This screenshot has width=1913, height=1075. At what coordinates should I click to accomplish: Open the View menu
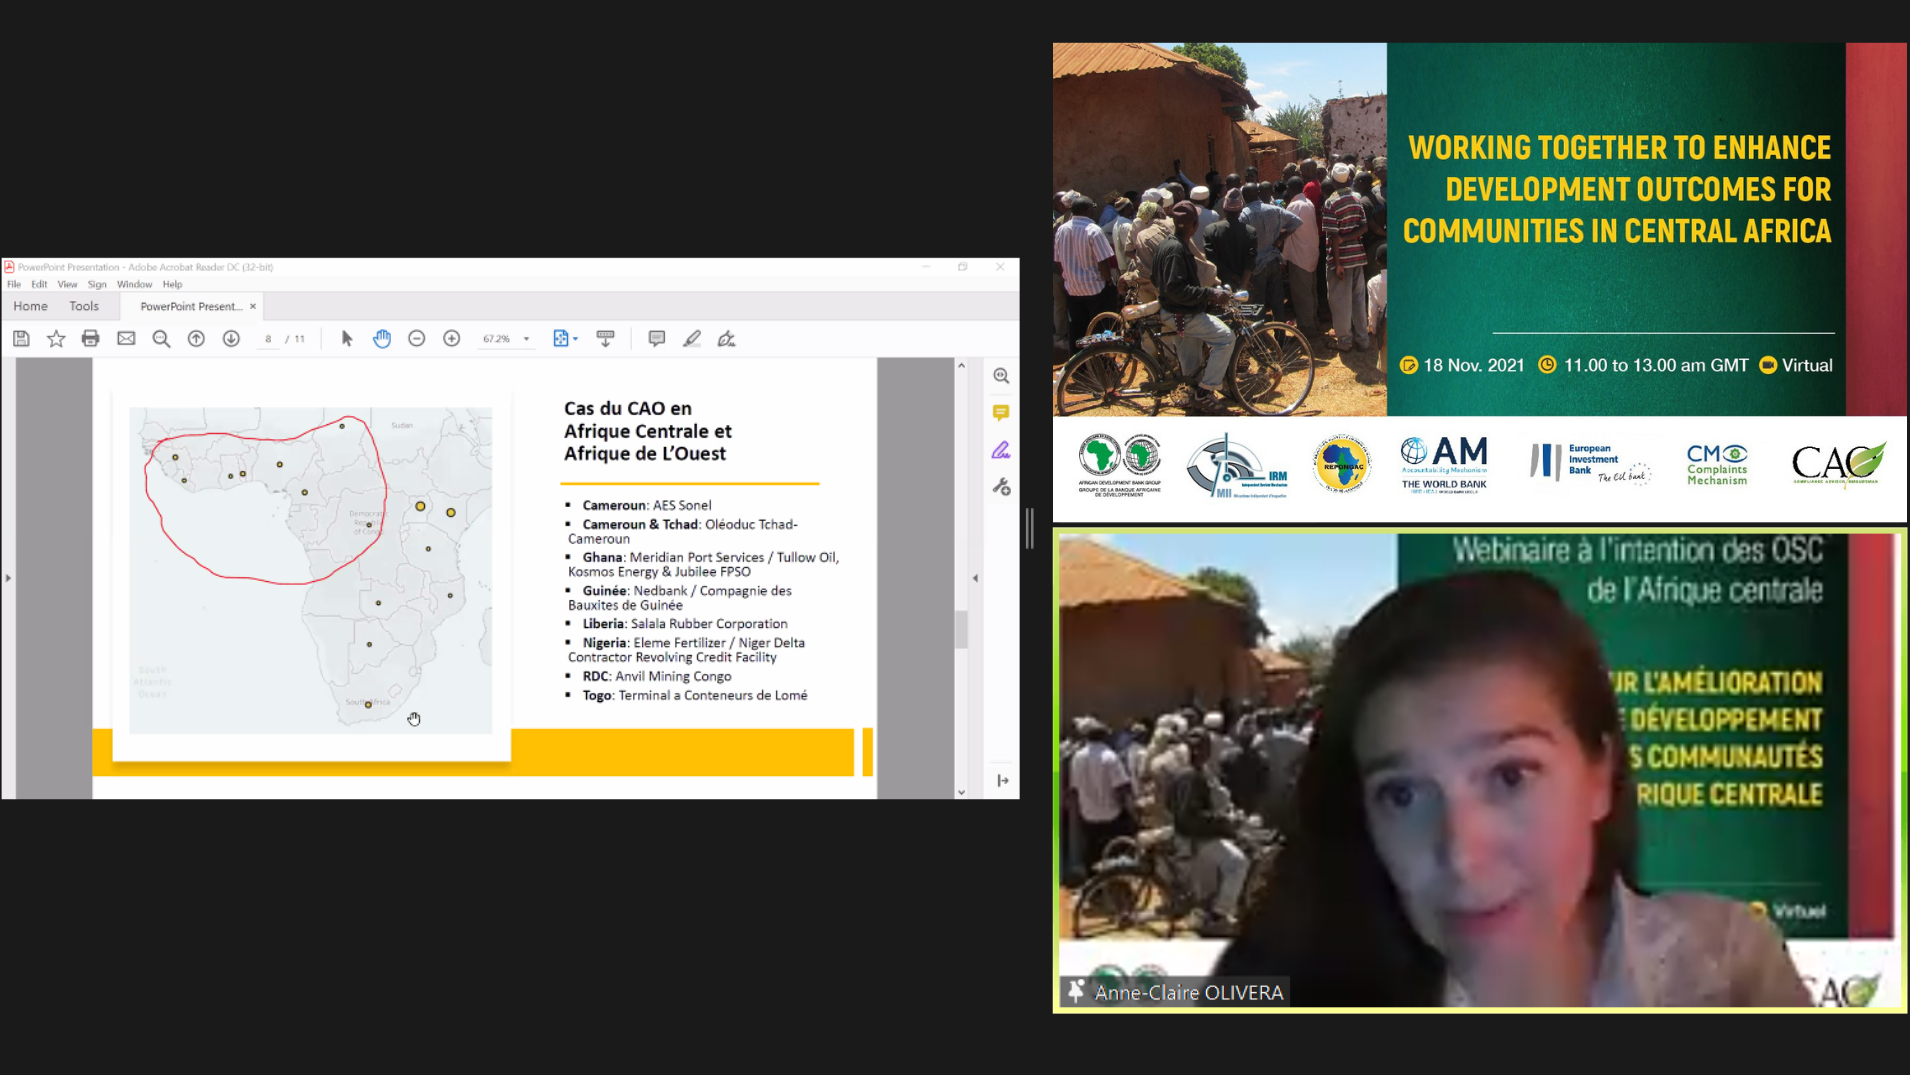pyautogui.click(x=67, y=284)
